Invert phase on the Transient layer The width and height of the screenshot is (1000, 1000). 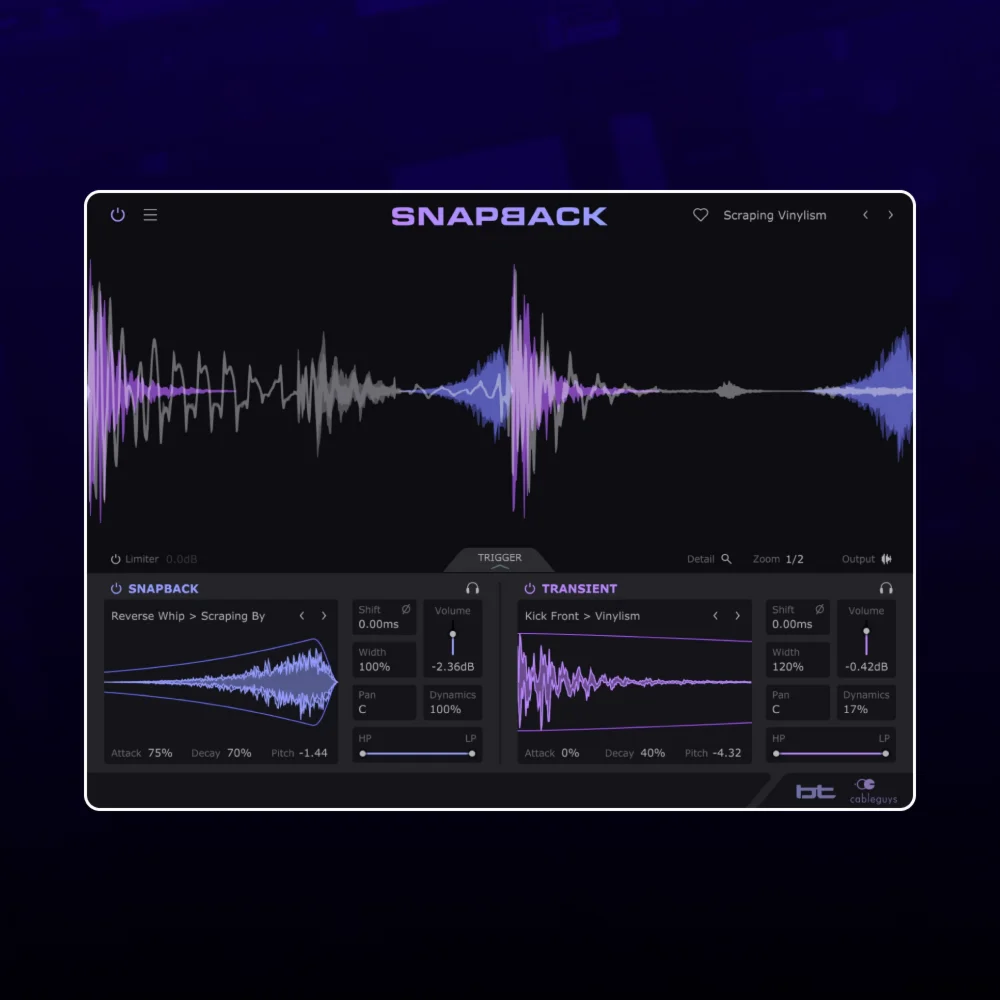point(820,609)
